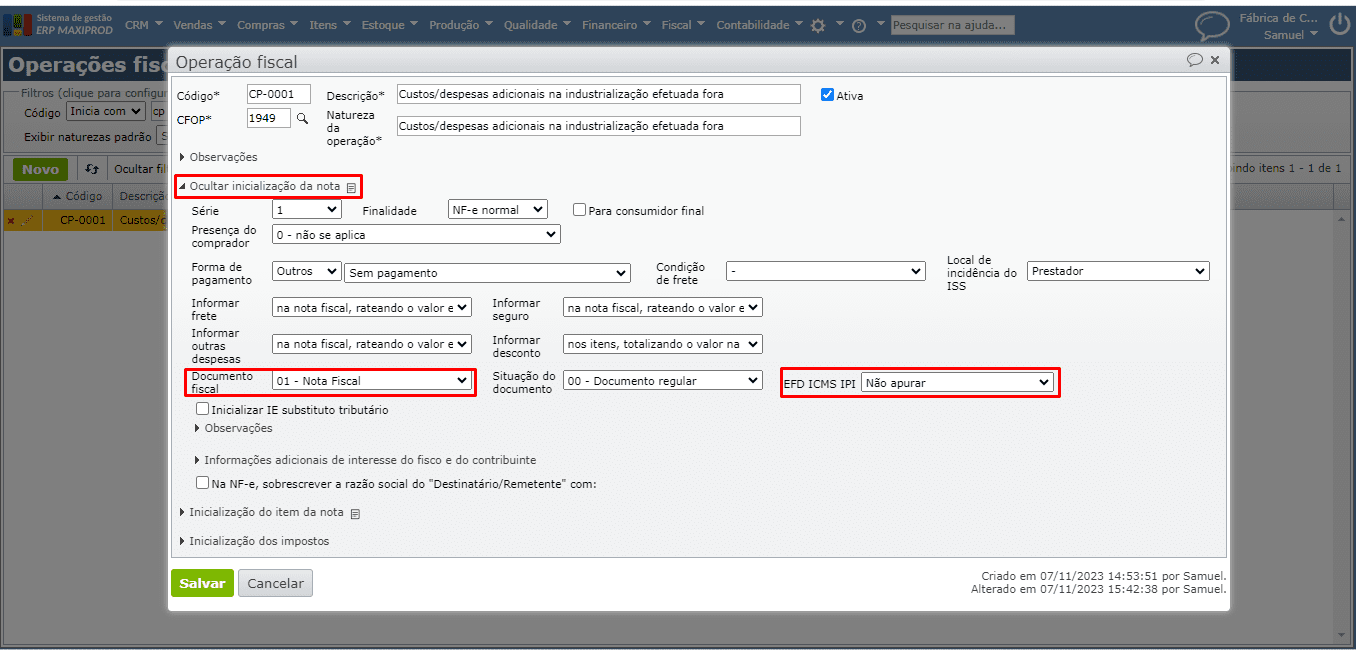
Task: Click note icon beside Ocultar inicialização da nota
Action: 351,187
